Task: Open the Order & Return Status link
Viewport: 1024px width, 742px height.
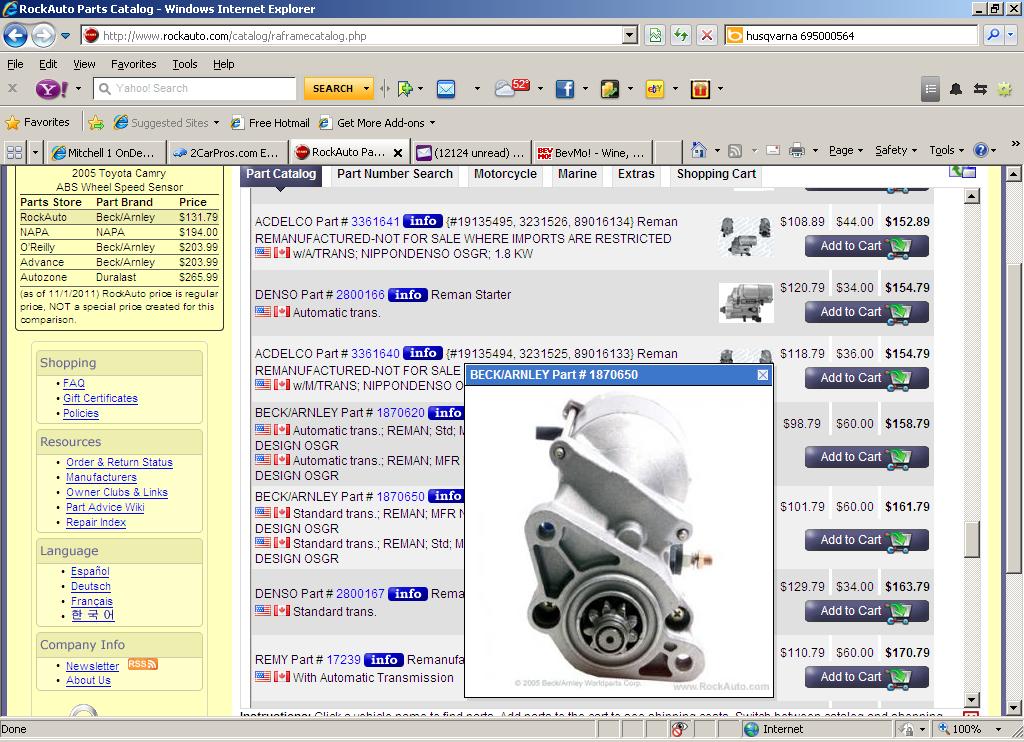Action: coord(119,463)
